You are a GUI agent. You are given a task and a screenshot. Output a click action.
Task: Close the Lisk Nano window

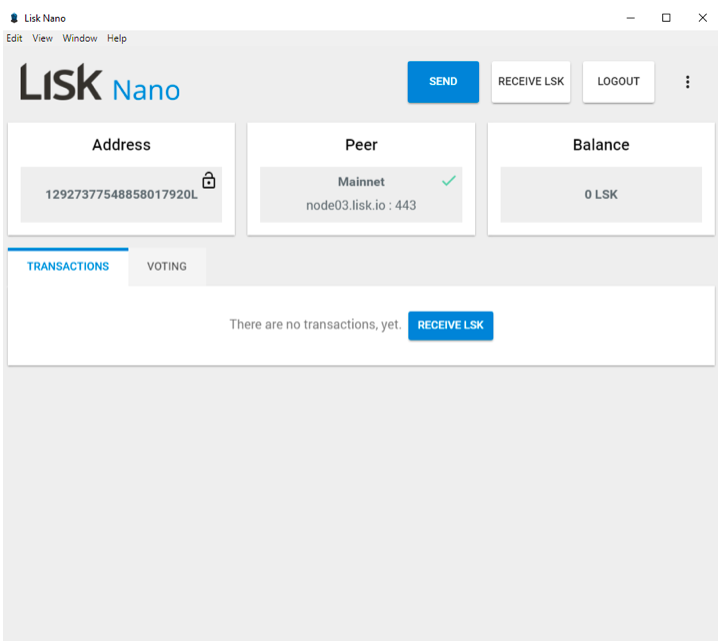tap(702, 18)
